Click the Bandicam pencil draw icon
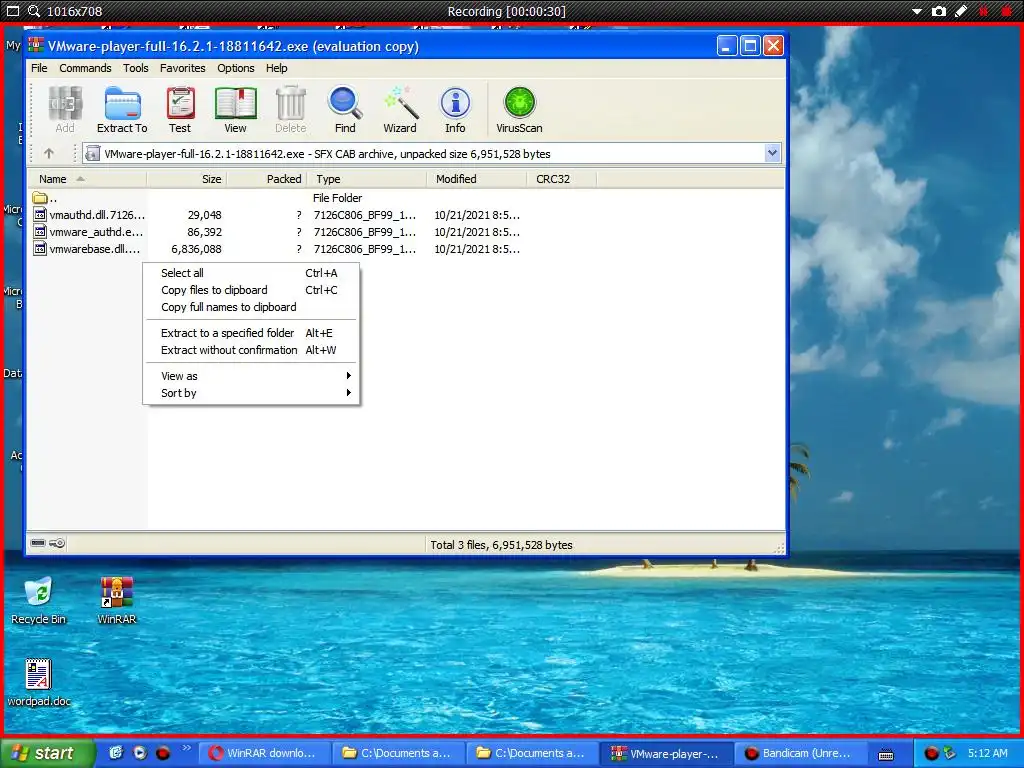The height and width of the screenshot is (768, 1024). coord(961,11)
